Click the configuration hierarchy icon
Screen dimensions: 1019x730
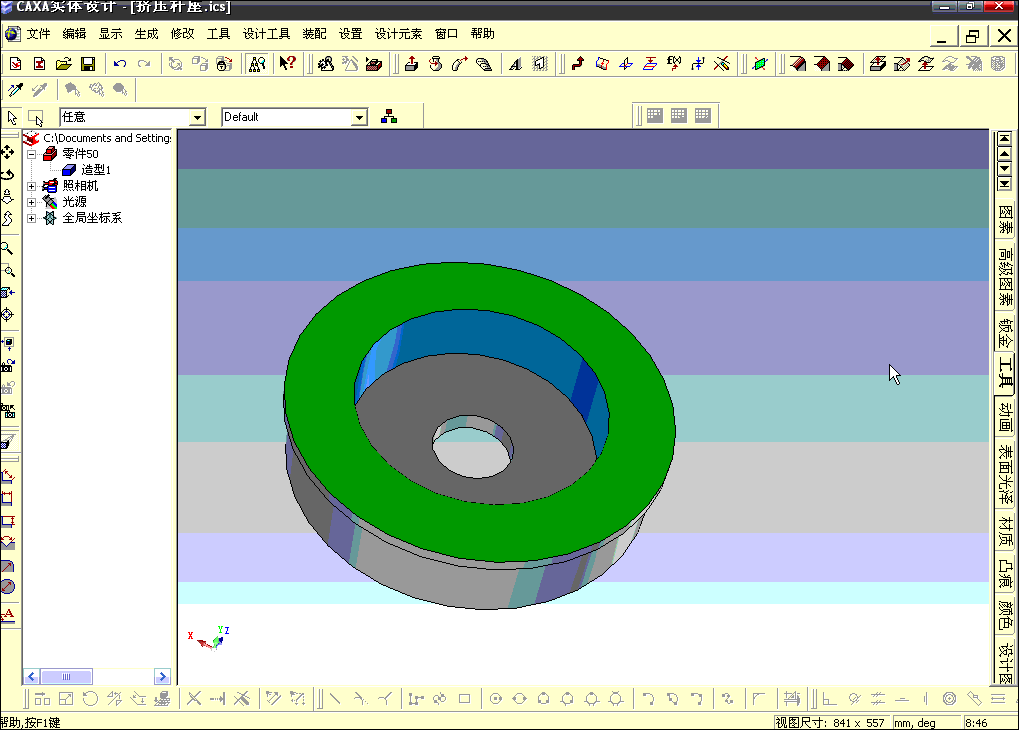click(389, 117)
